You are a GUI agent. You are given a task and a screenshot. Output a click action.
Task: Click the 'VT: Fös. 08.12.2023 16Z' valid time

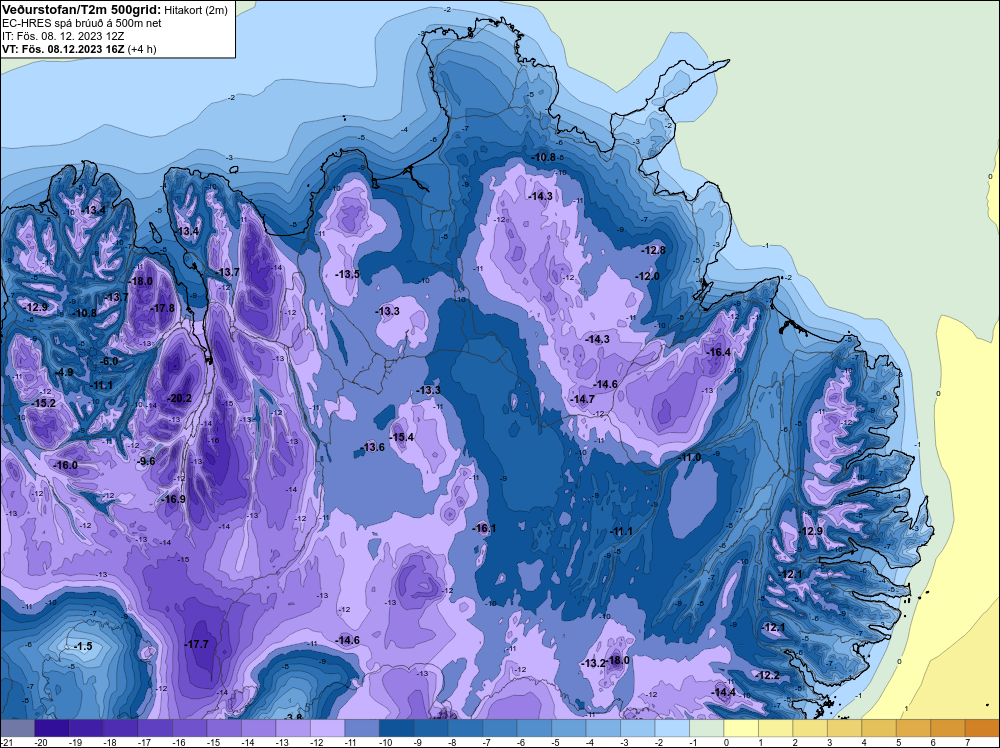point(64,48)
